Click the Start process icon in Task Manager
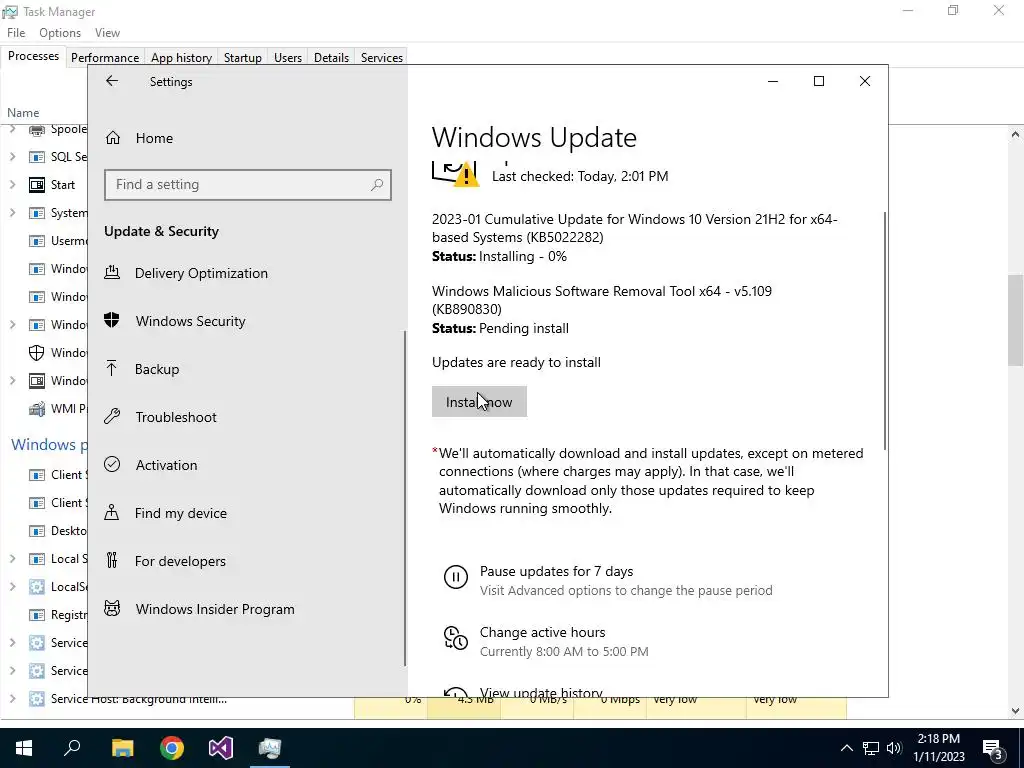The image size is (1024, 768). [x=37, y=185]
